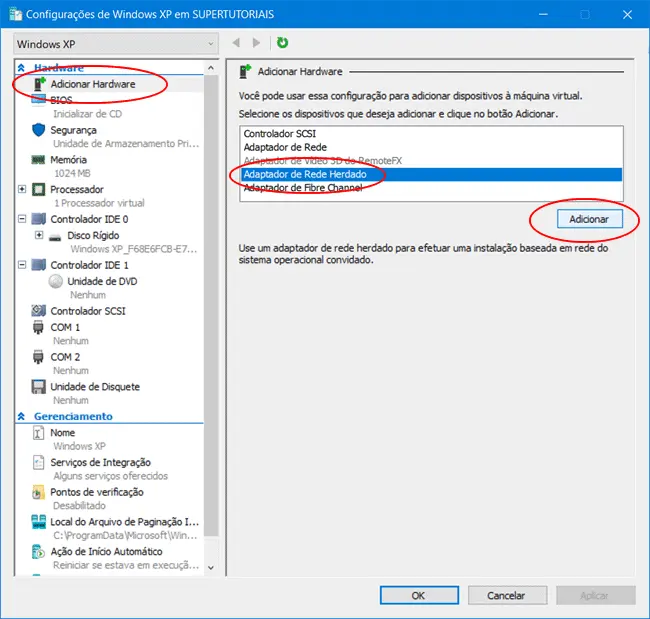This screenshot has height=619, width=650.
Task: Select the Disco Rígido tree item label
Action: [93, 235]
